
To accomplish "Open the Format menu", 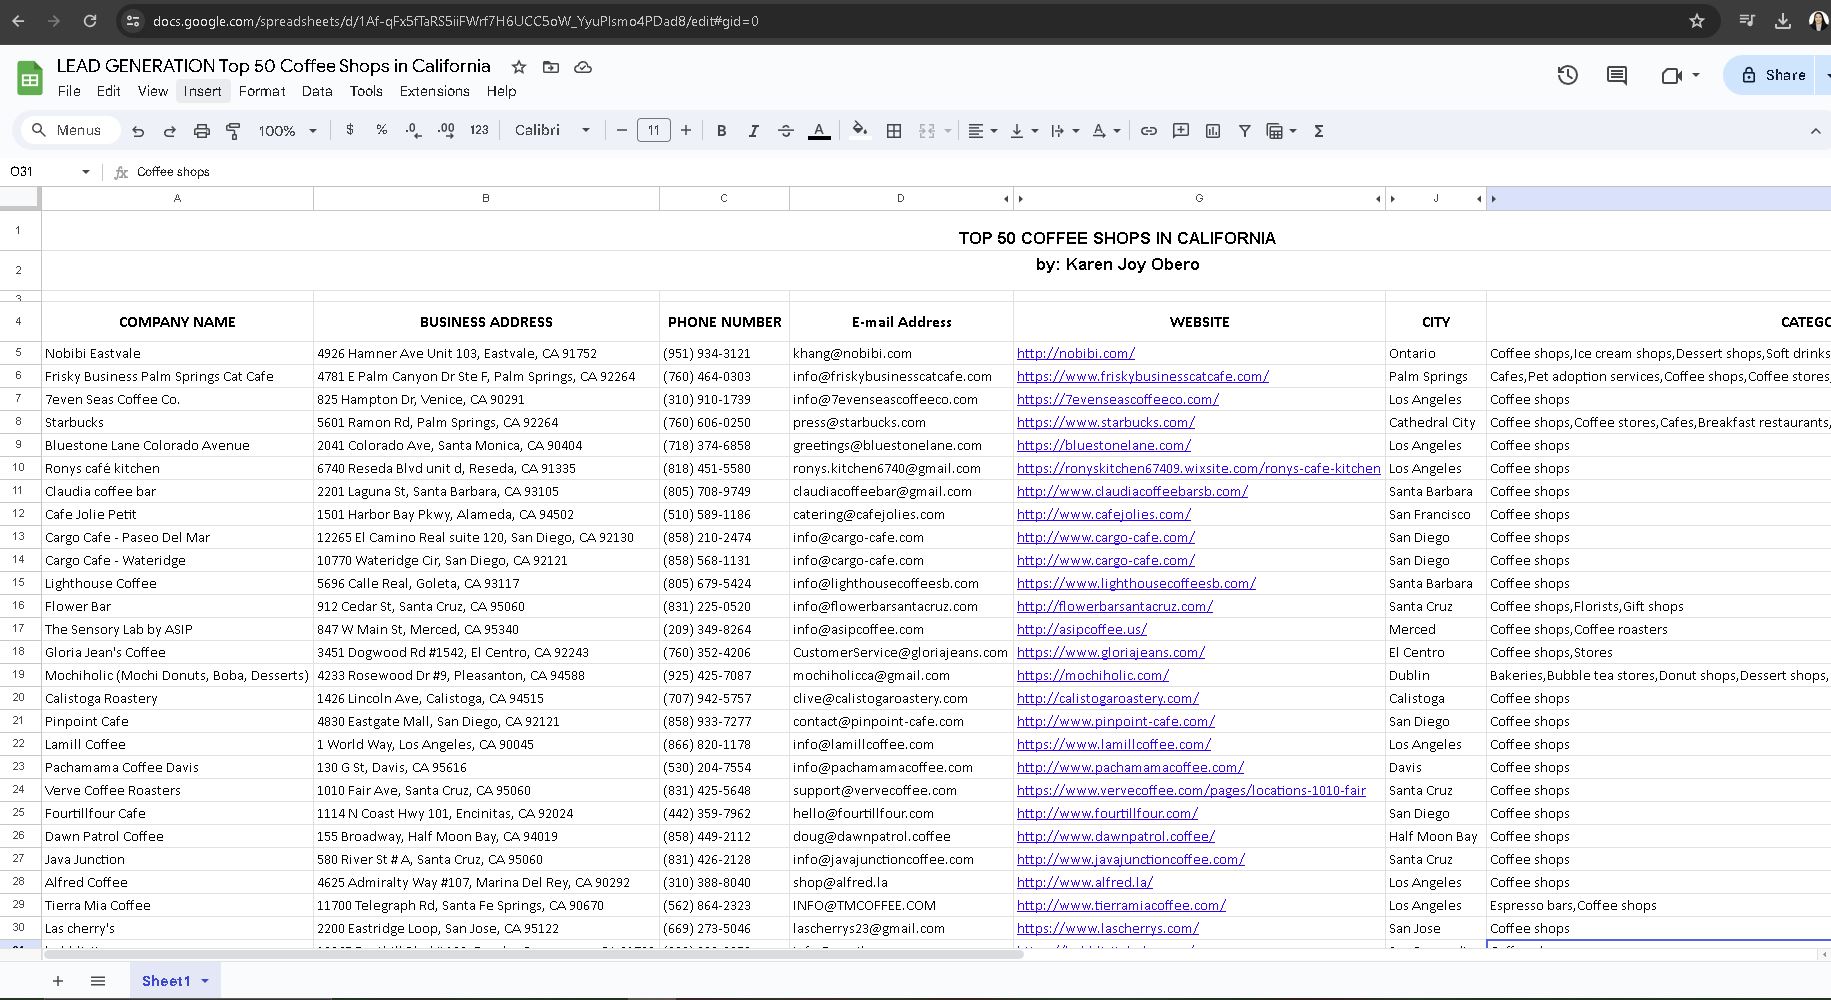I will pos(262,91).
